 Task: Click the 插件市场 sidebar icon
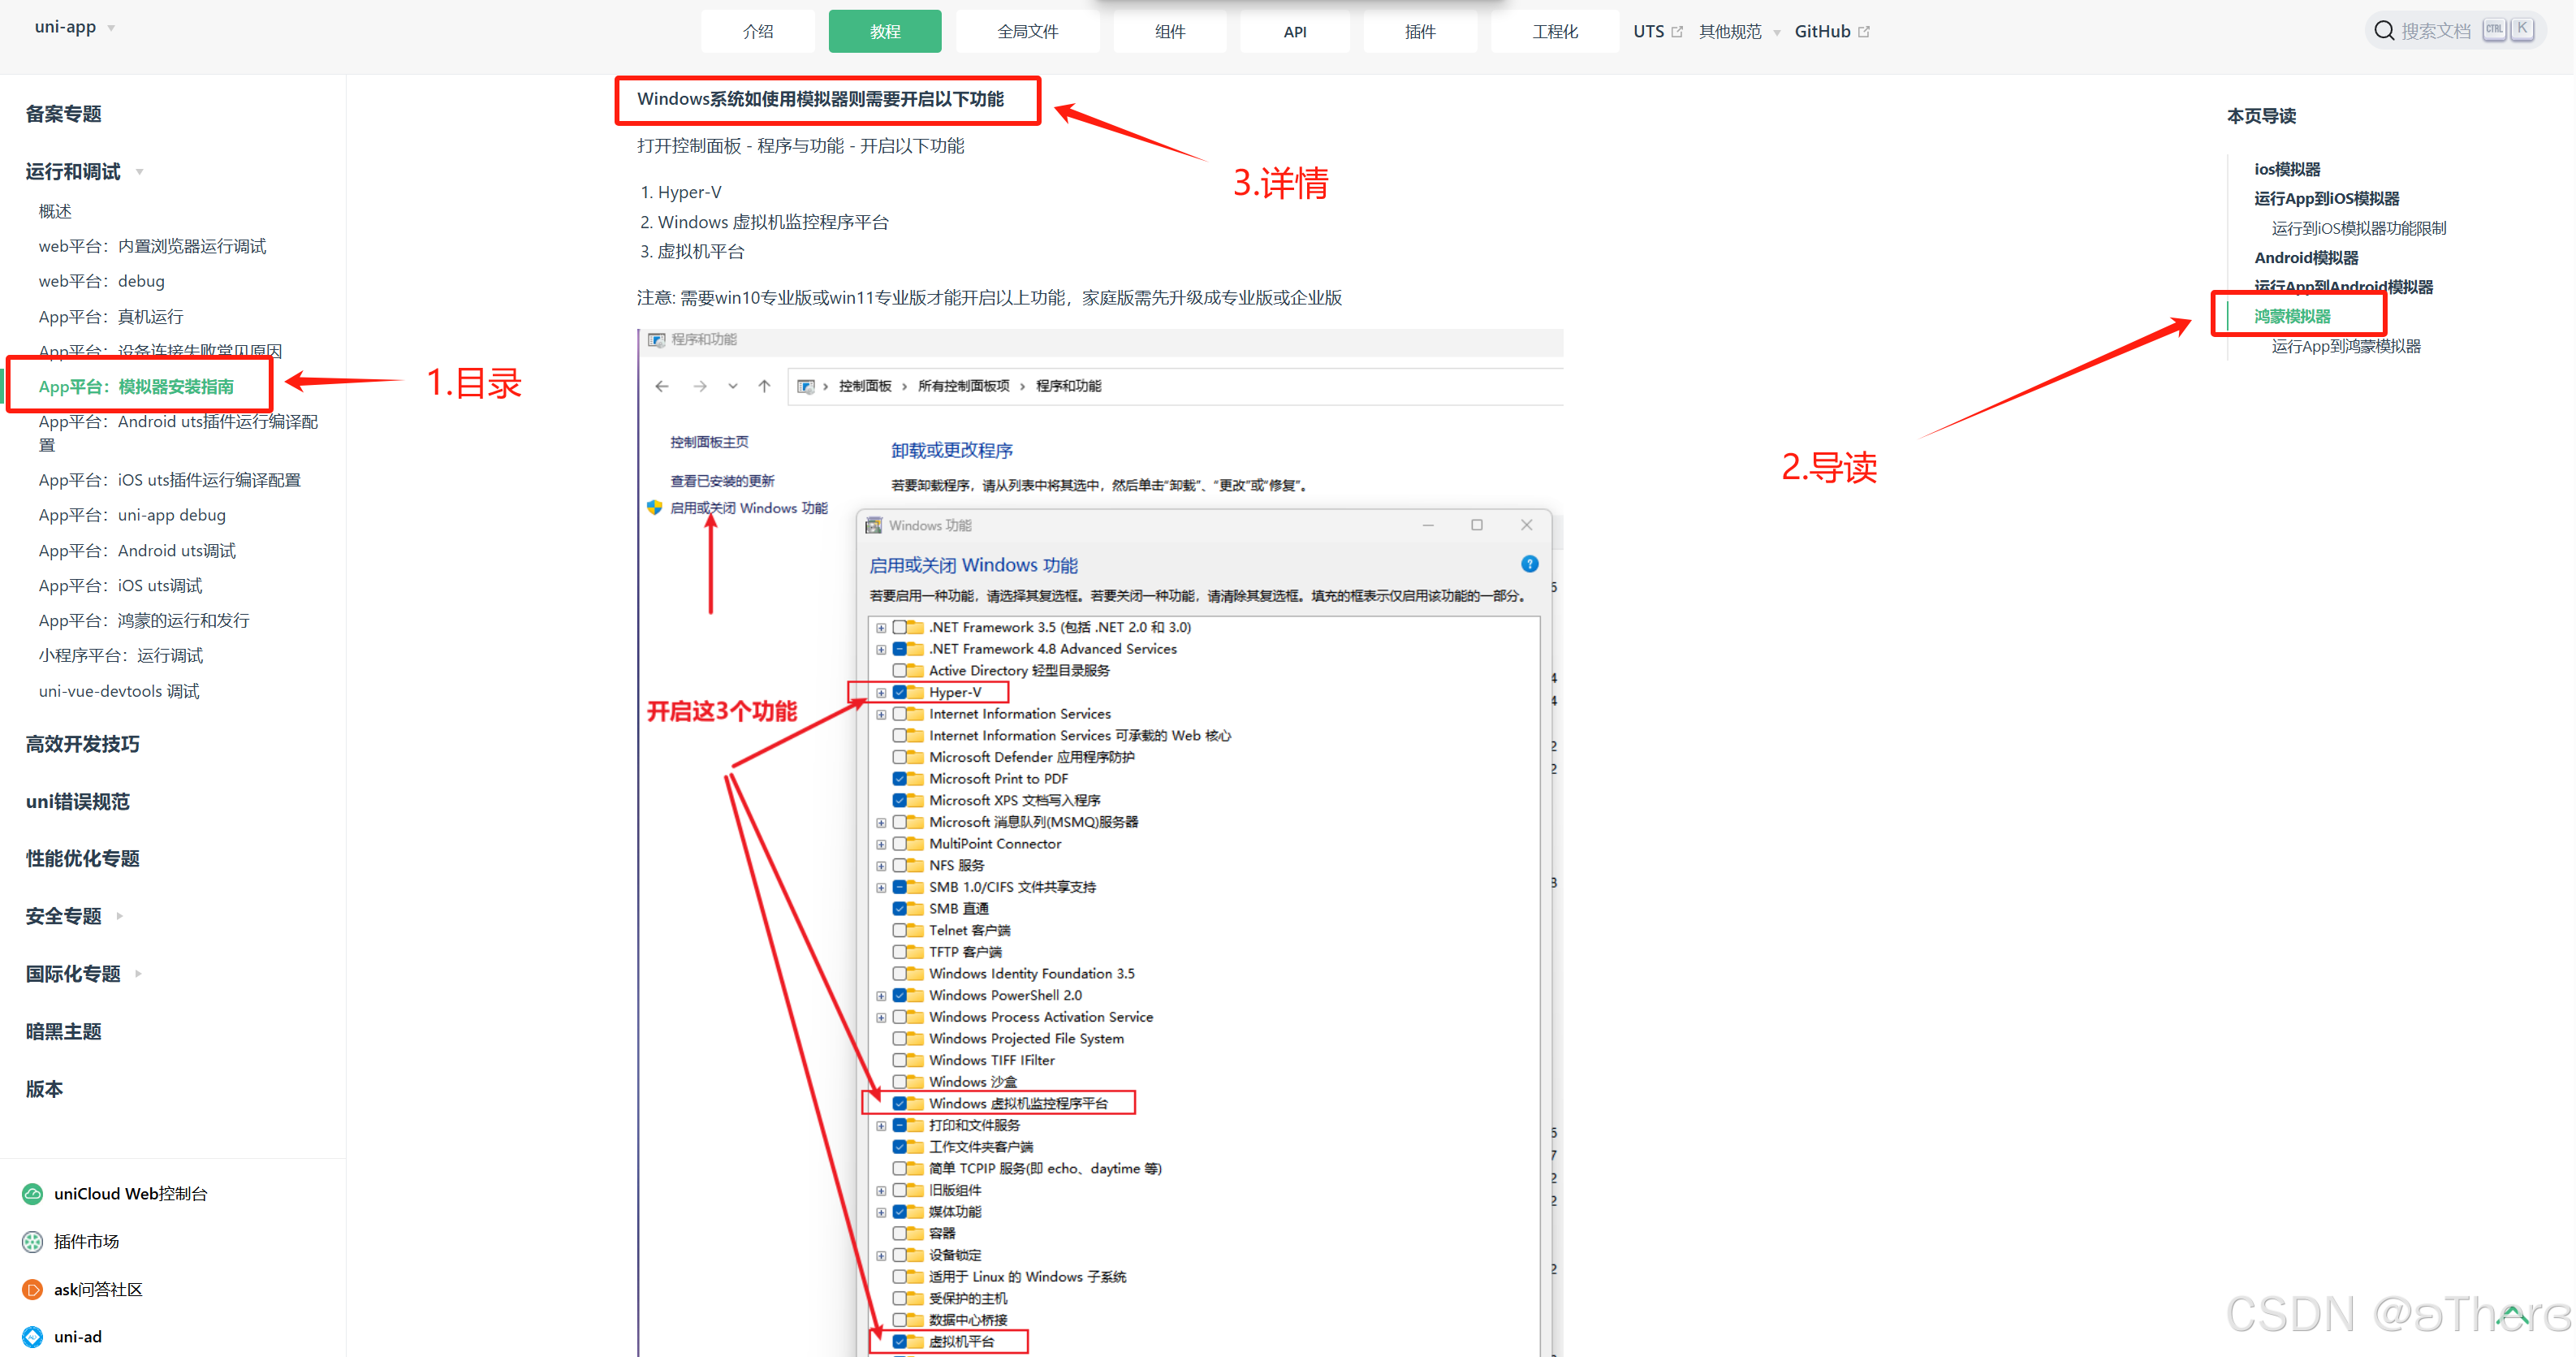pyautogui.click(x=32, y=1242)
